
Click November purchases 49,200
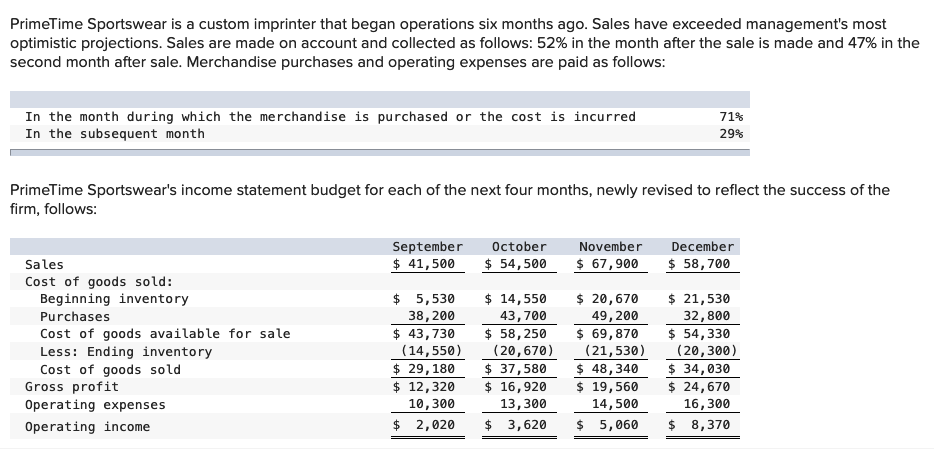coord(615,316)
